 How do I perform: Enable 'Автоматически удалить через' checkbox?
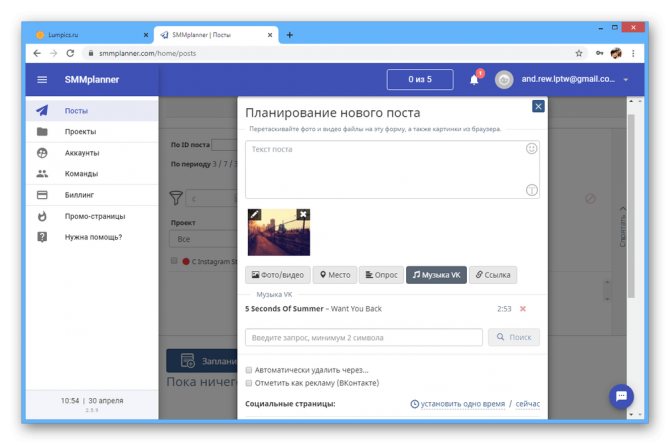click(x=249, y=370)
